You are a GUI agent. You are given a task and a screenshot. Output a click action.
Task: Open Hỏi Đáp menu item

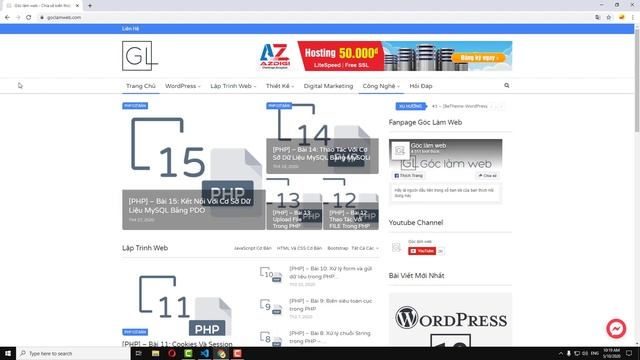421,86
